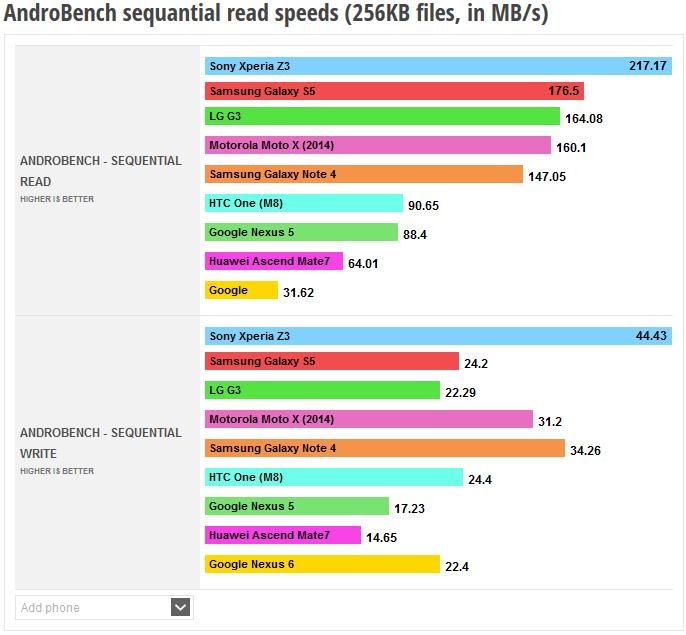Image resolution: width=686 pixels, height=635 pixels.
Task: Click the Add phone input field
Action: click(104, 607)
